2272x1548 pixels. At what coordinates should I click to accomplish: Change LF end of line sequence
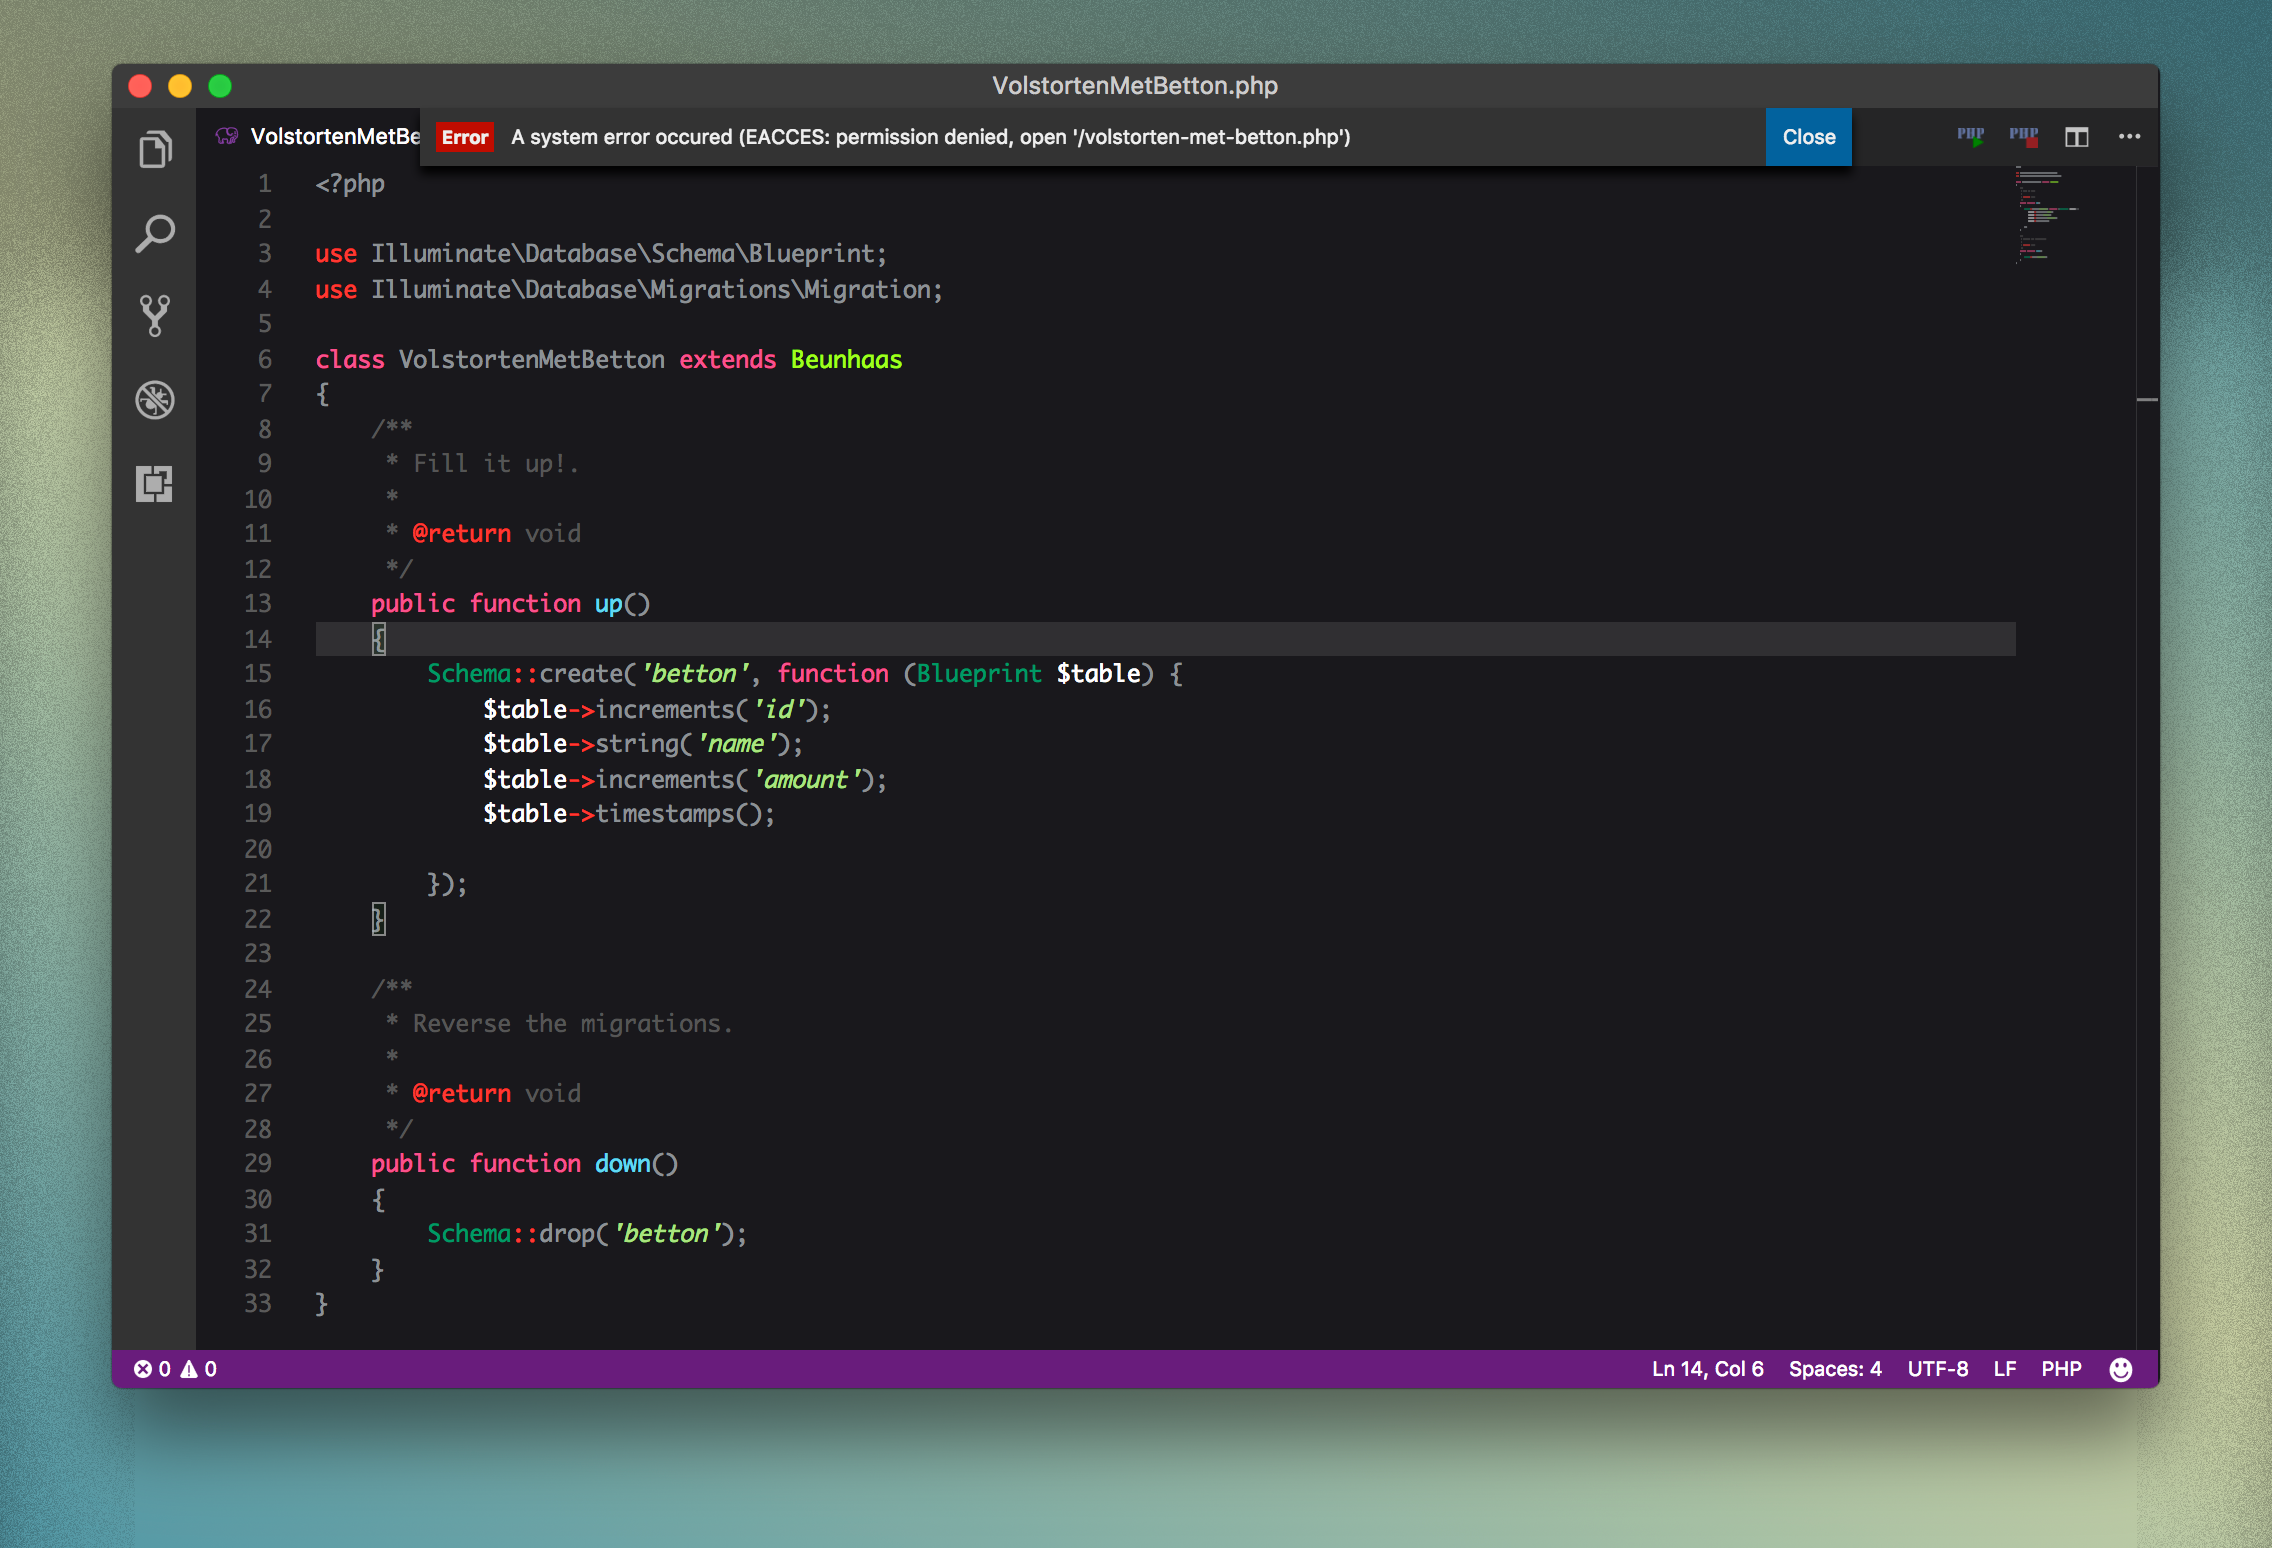[2004, 1369]
